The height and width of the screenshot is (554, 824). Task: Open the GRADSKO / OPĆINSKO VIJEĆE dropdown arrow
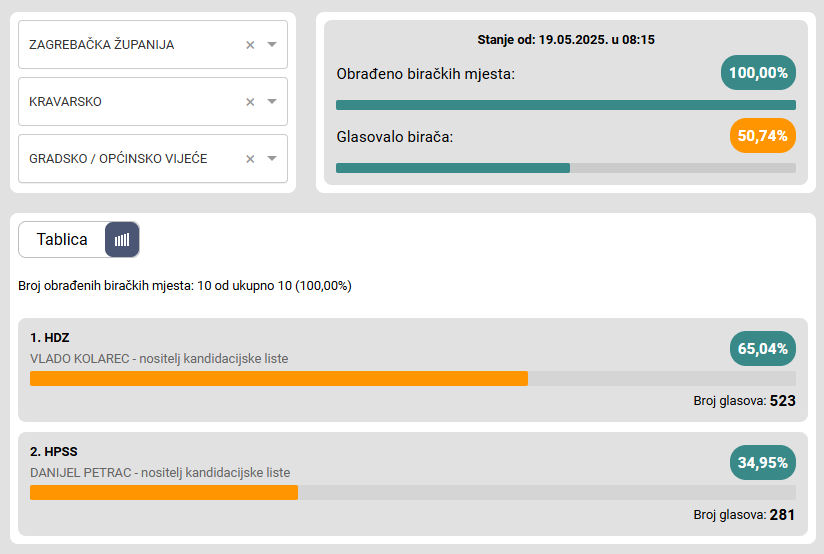(x=272, y=159)
